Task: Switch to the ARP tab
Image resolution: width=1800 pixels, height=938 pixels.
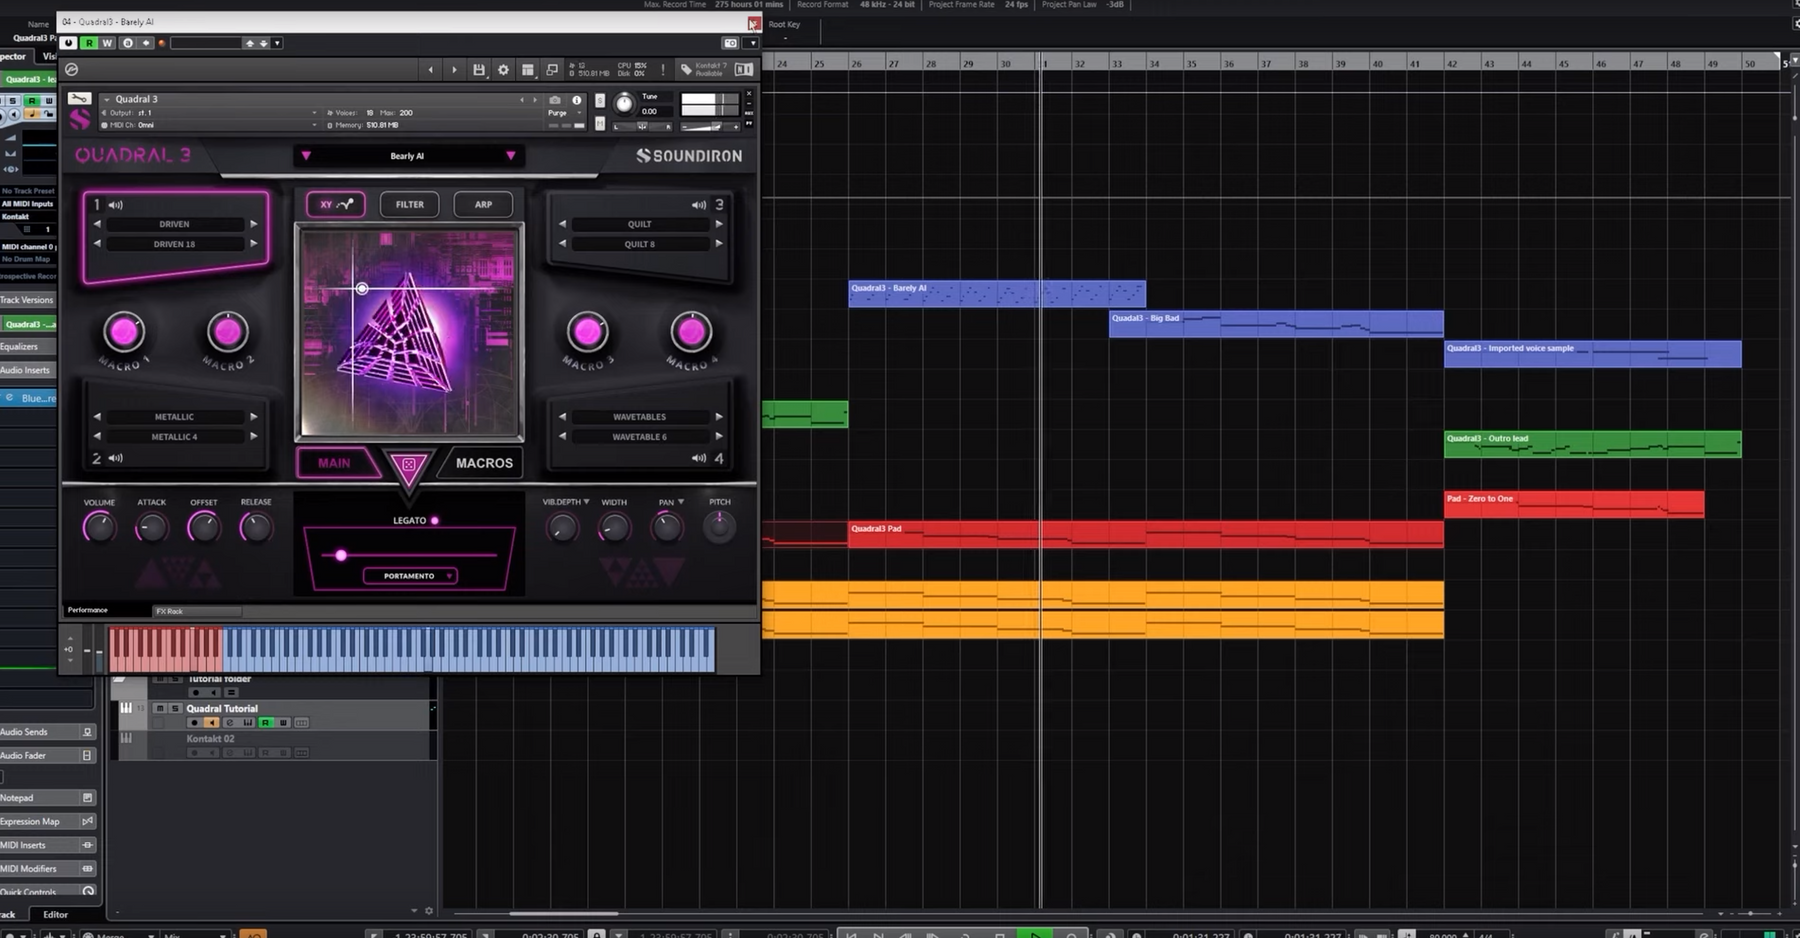Action: pyautogui.click(x=483, y=204)
